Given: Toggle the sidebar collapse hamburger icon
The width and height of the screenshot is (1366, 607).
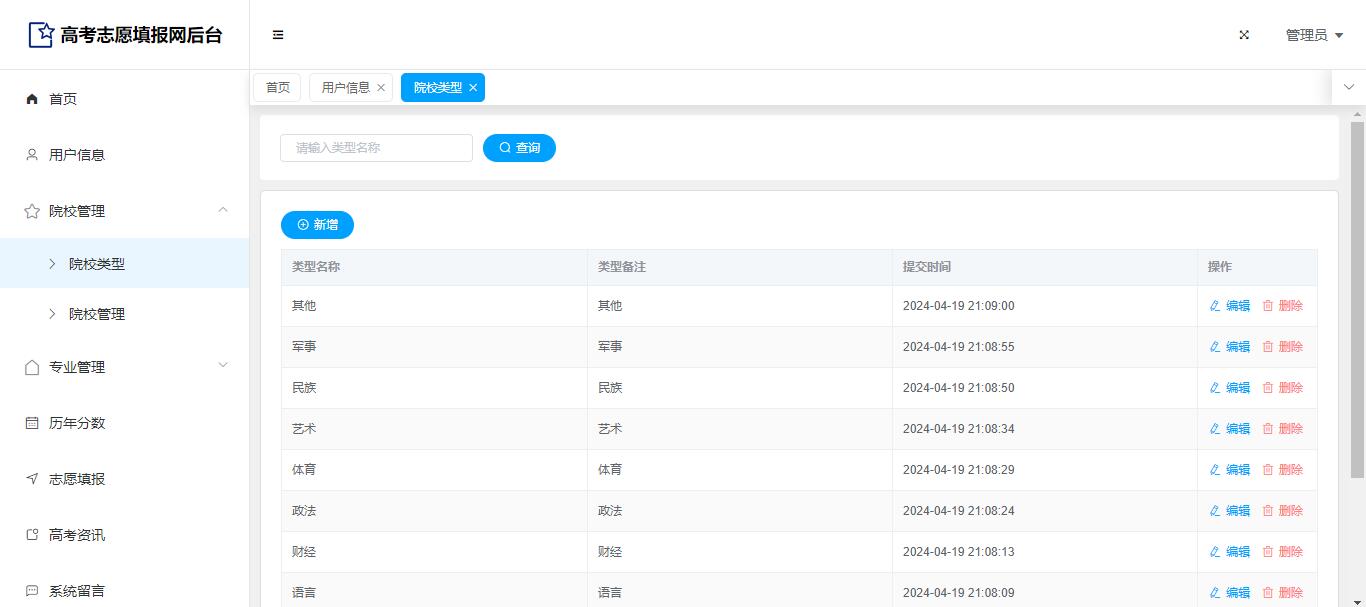Looking at the screenshot, I should (x=278, y=35).
